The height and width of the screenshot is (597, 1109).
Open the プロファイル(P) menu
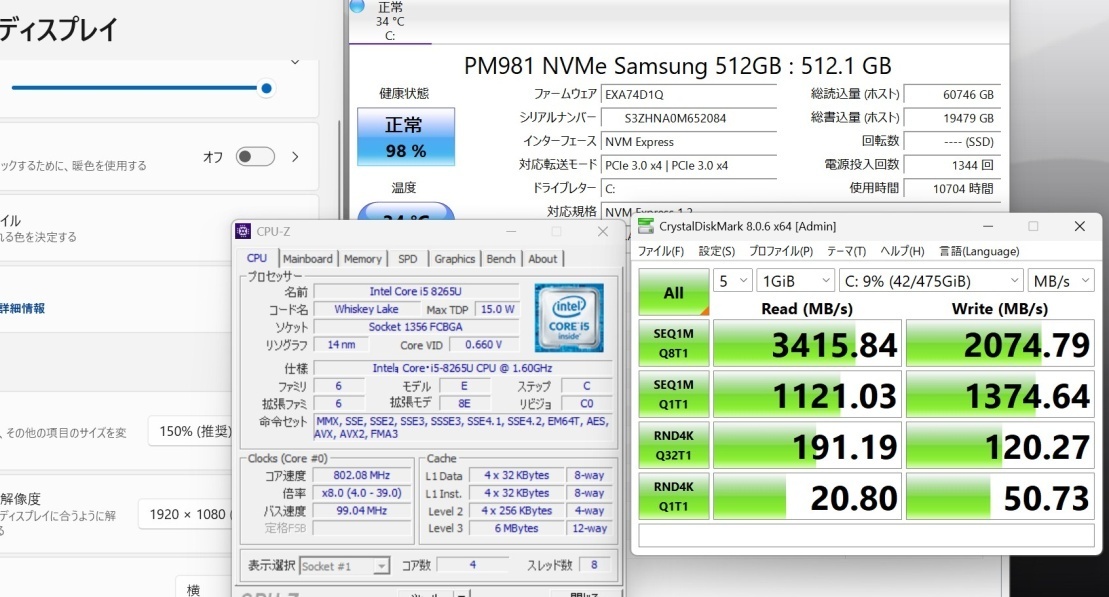pos(781,251)
